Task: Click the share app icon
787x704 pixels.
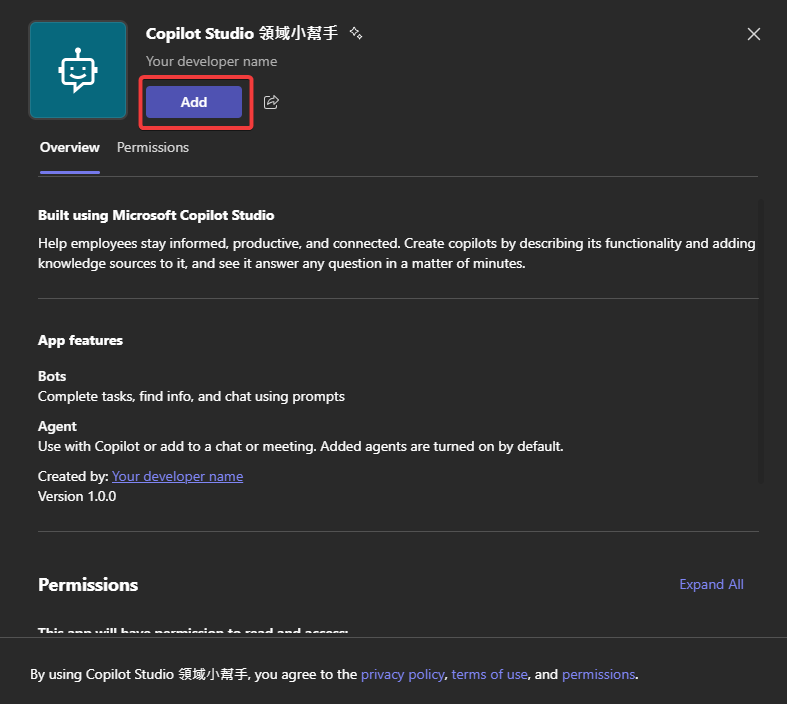Action: click(x=271, y=102)
